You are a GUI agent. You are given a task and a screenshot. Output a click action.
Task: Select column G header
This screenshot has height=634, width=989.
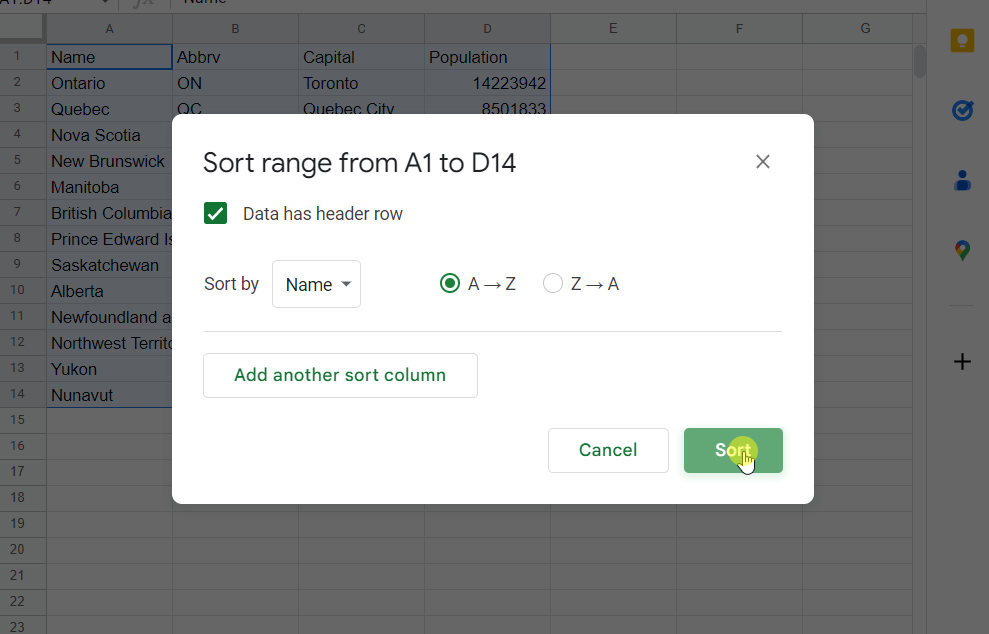pyautogui.click(x=865, y=29)
